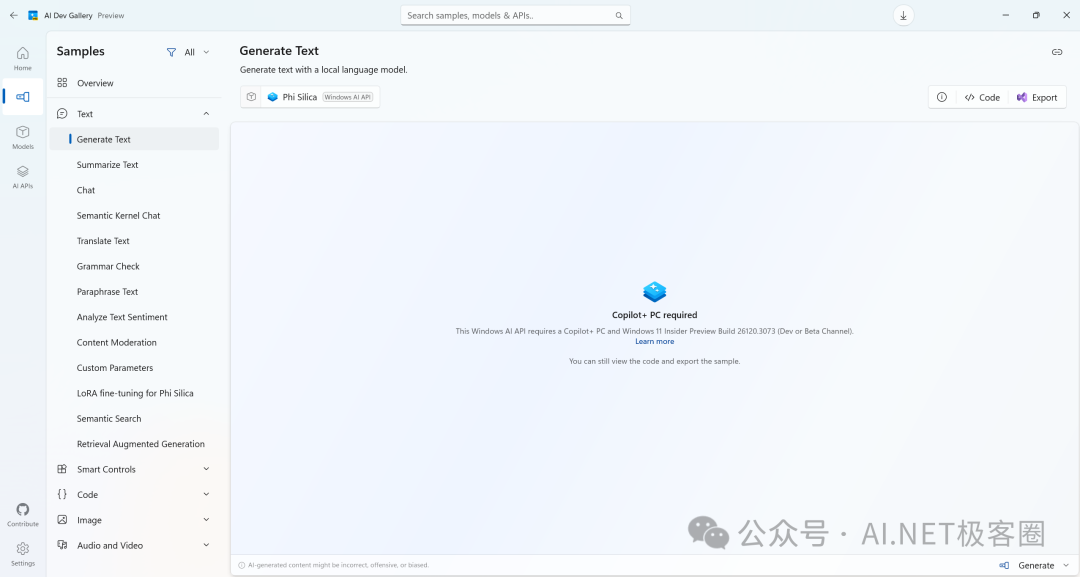
Task: Select the Generate Text sample
Action: (x=134, y=139)
